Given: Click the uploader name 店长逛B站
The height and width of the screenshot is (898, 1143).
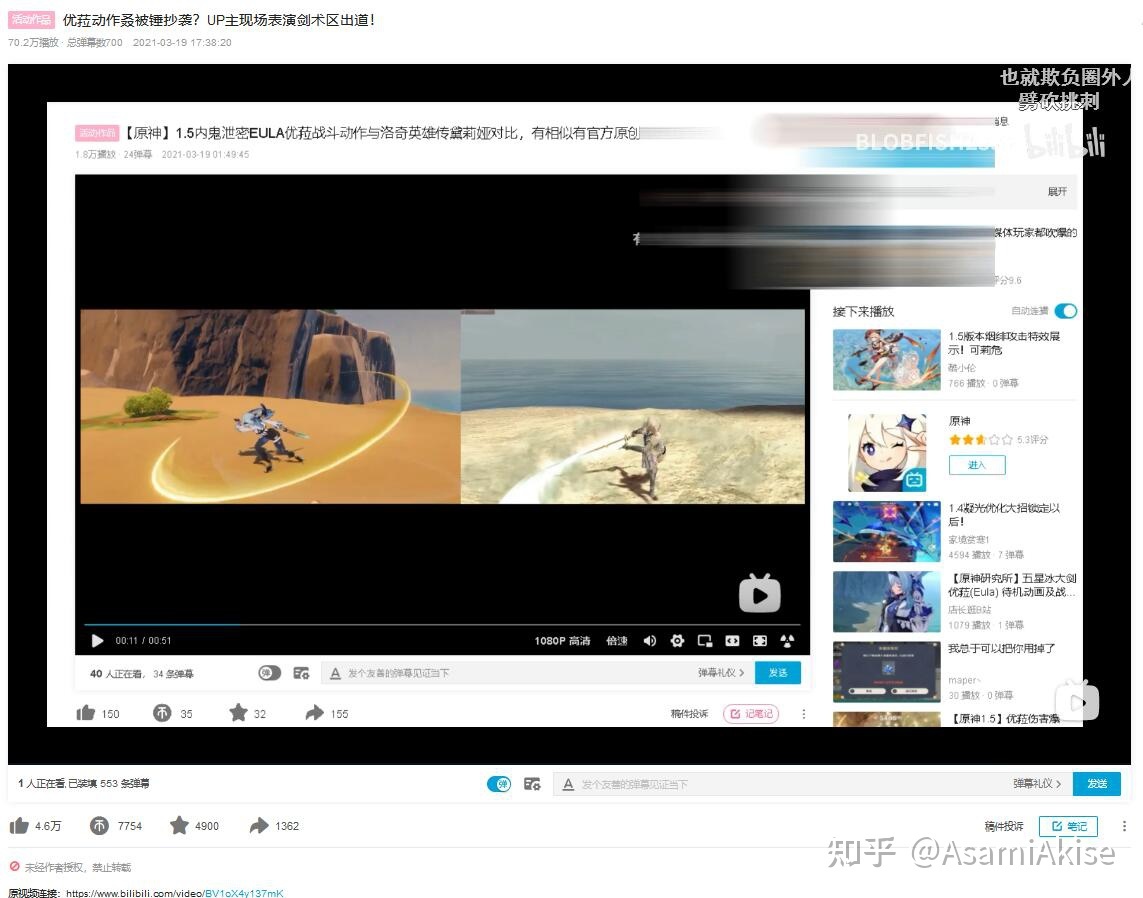Looking at the screenshot, I should pos(970,609).
